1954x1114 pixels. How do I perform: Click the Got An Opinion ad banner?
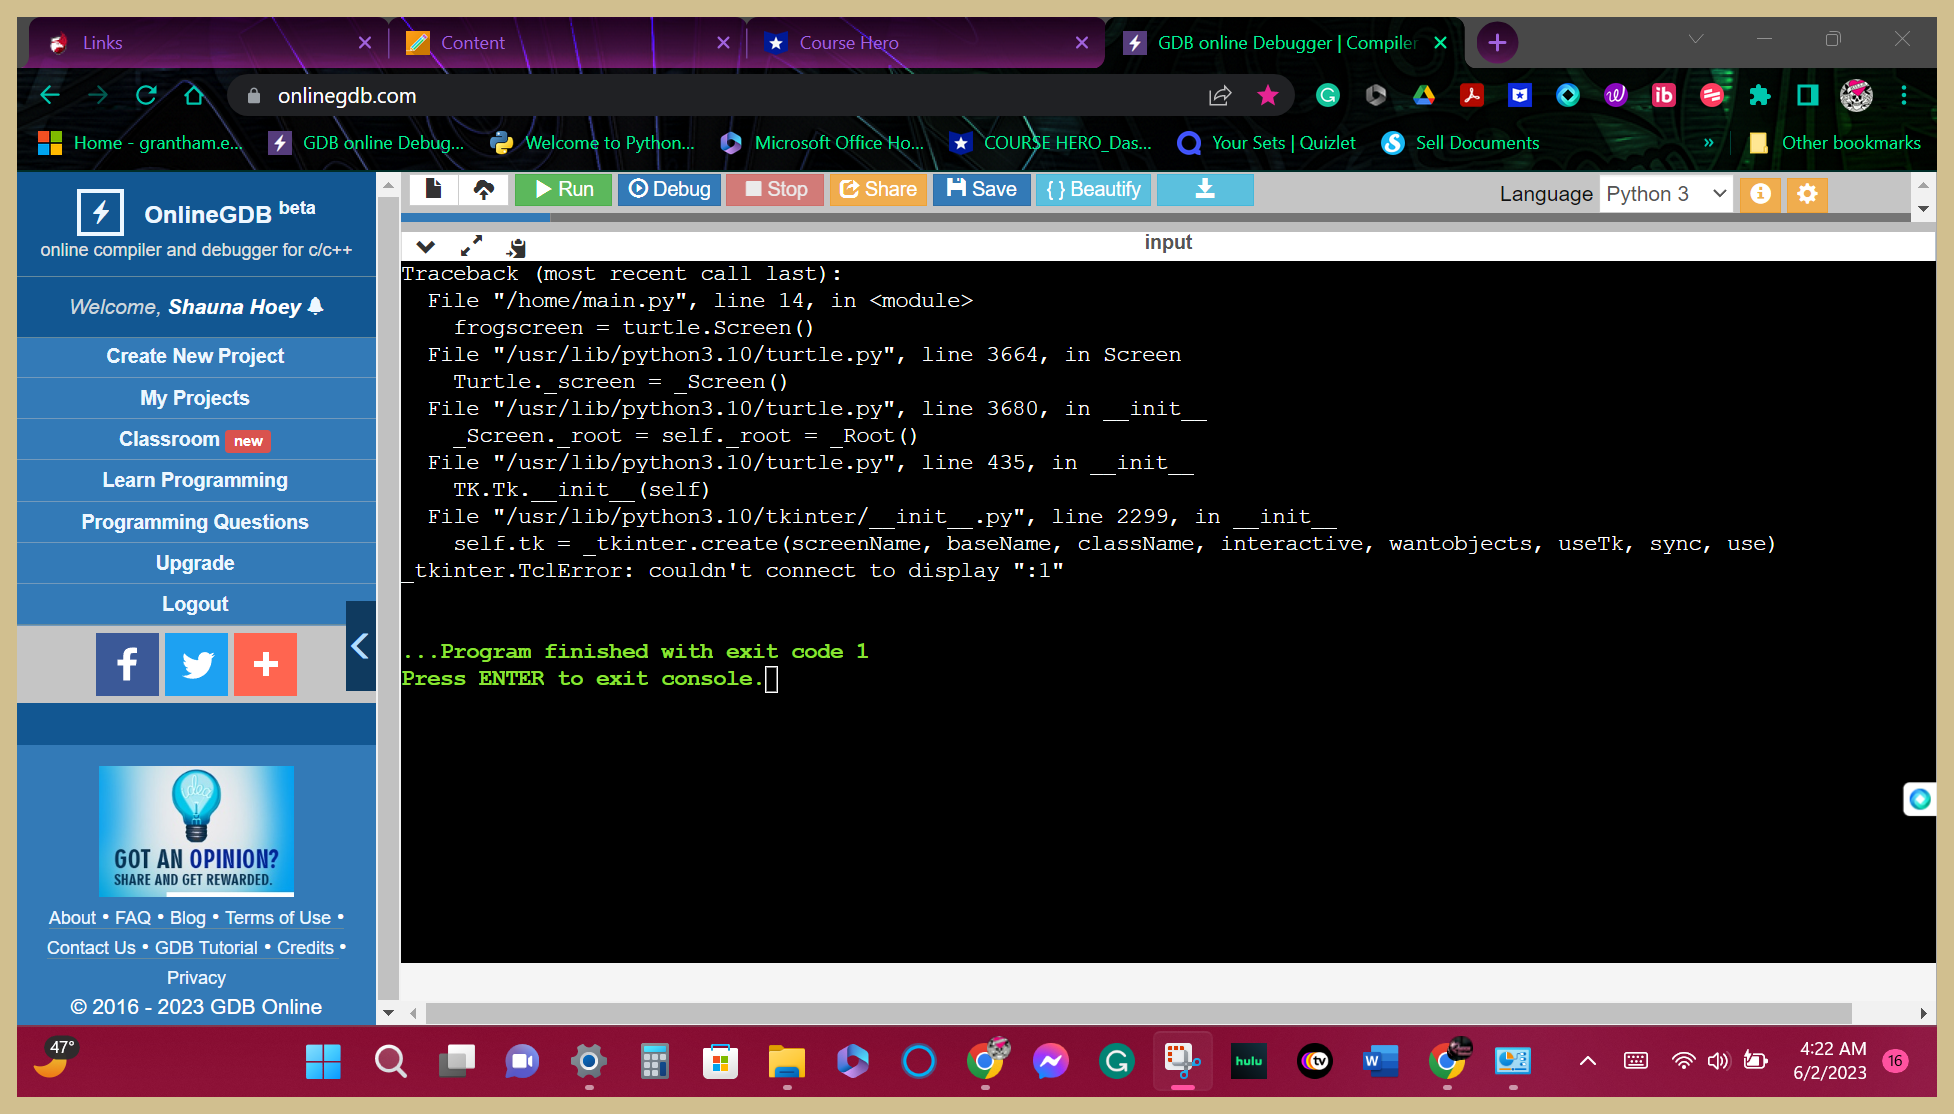tap(196, 831)
